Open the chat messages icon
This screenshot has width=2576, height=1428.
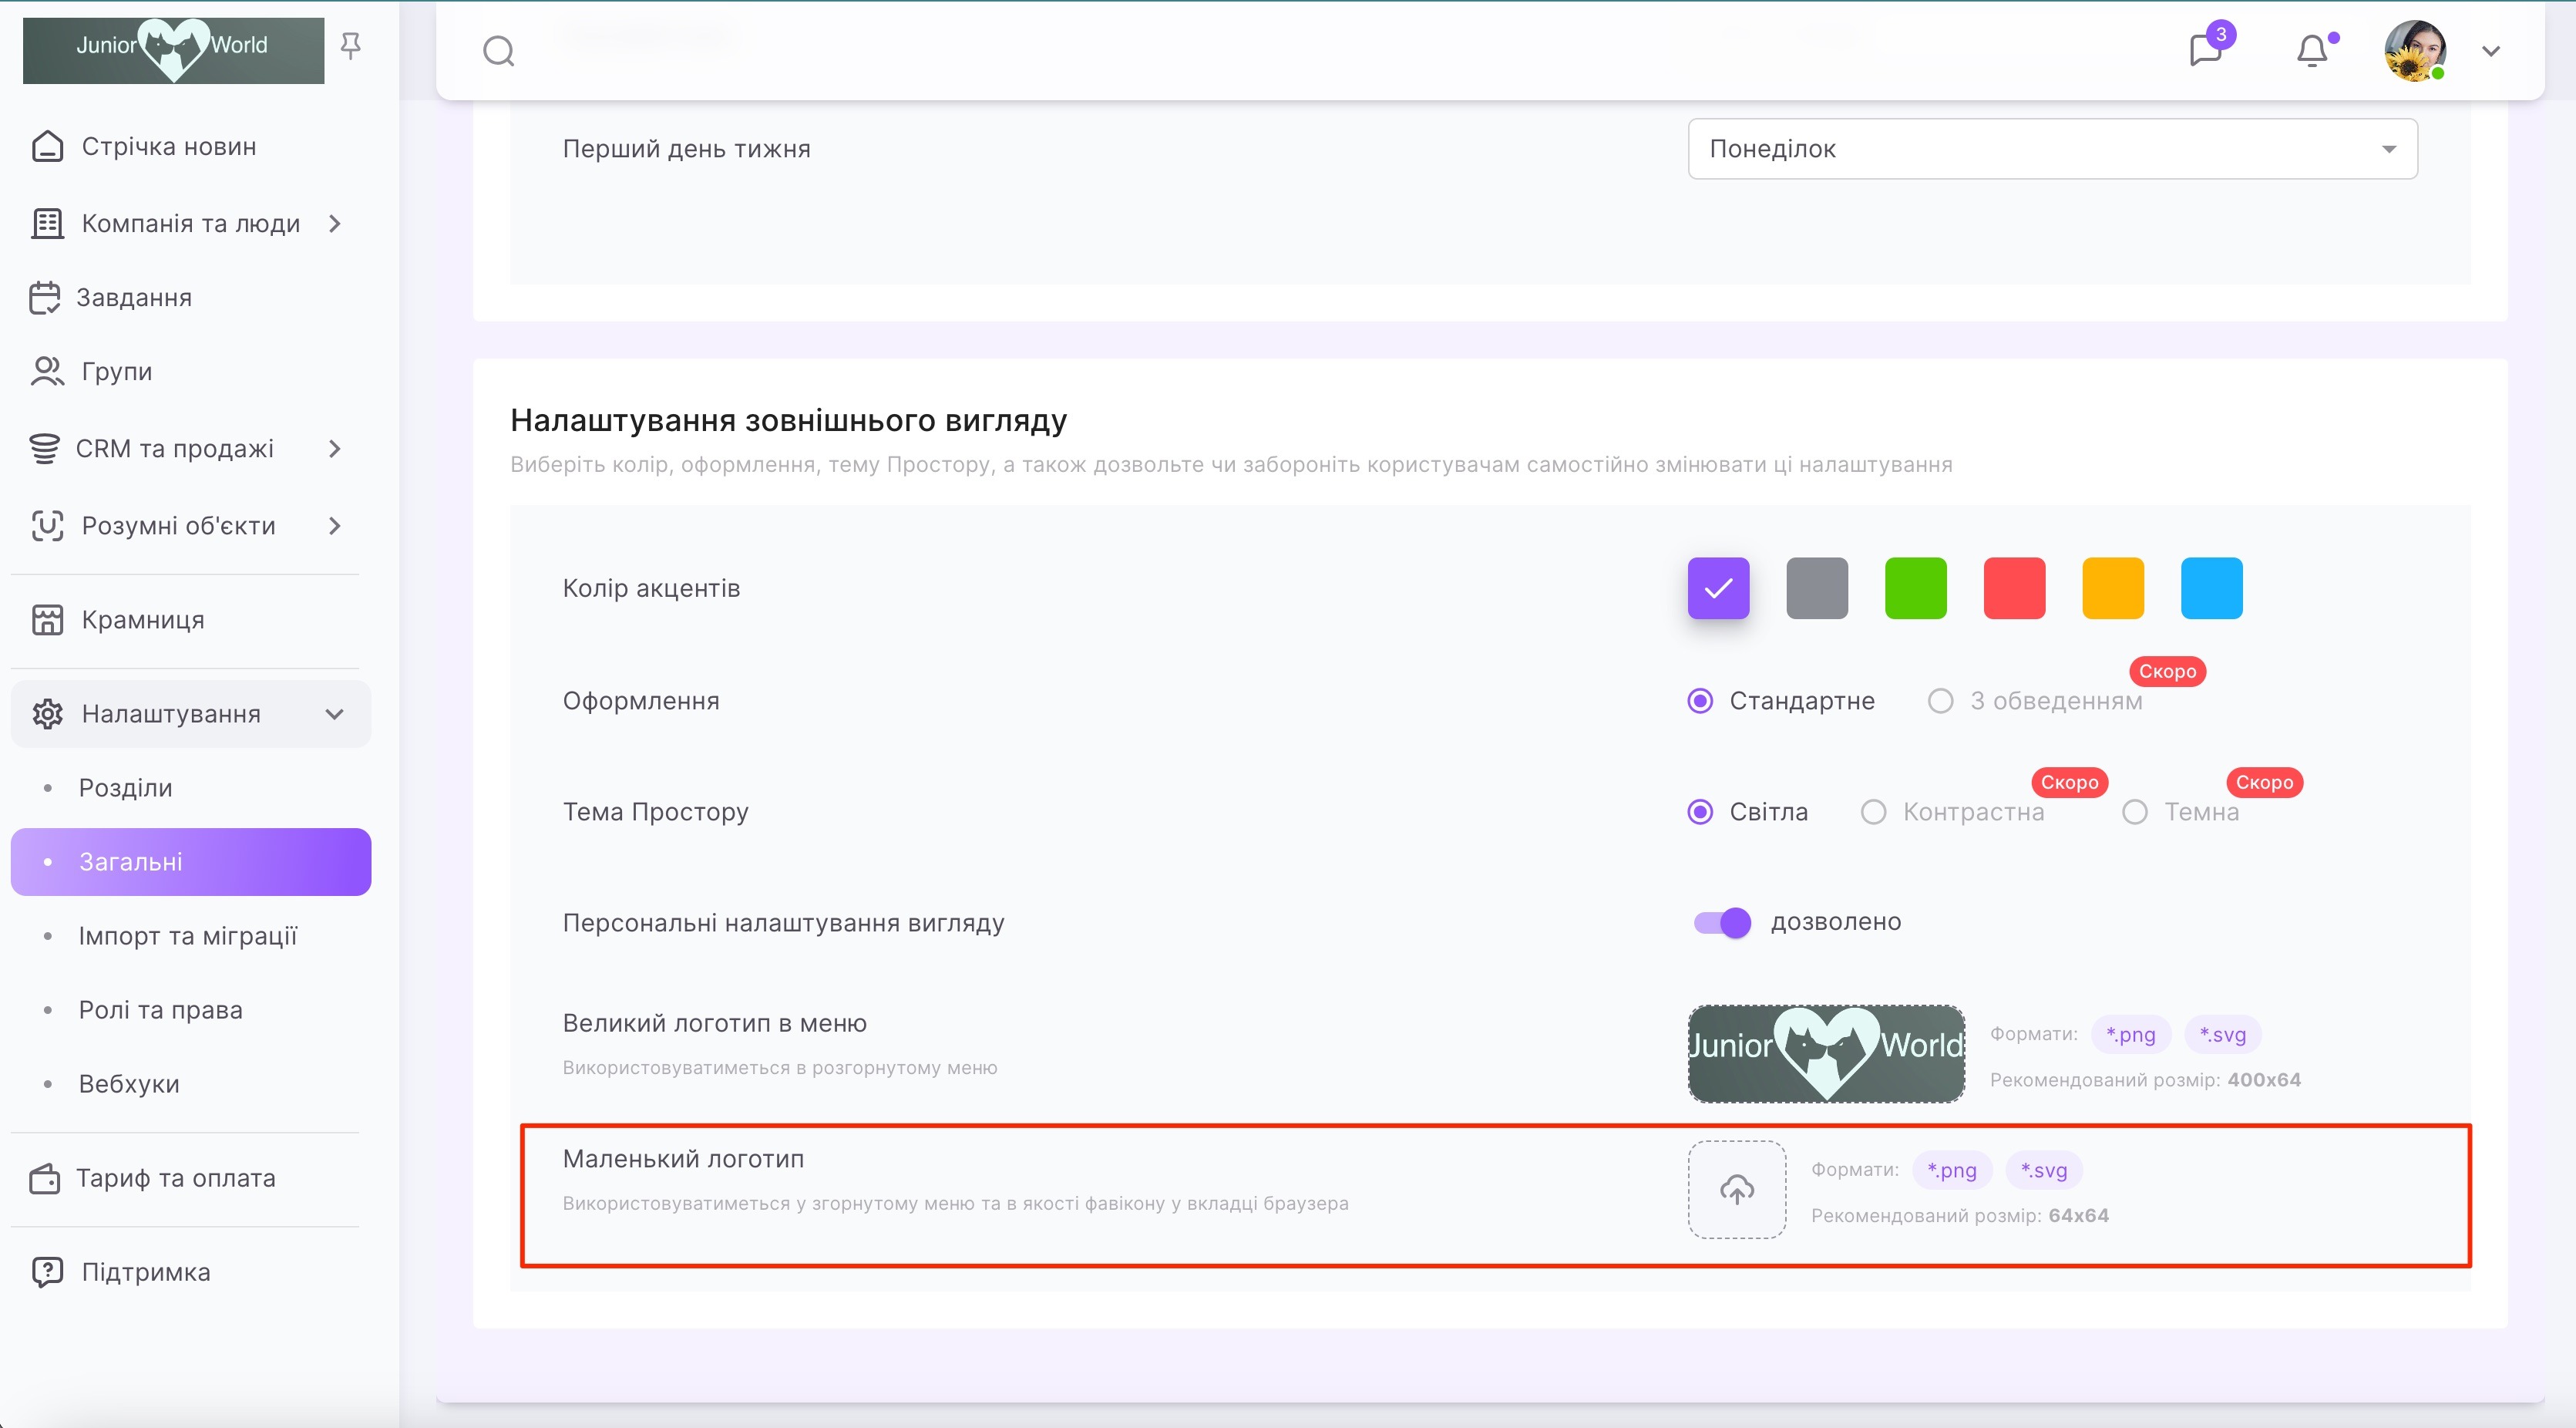point(2205,50)
